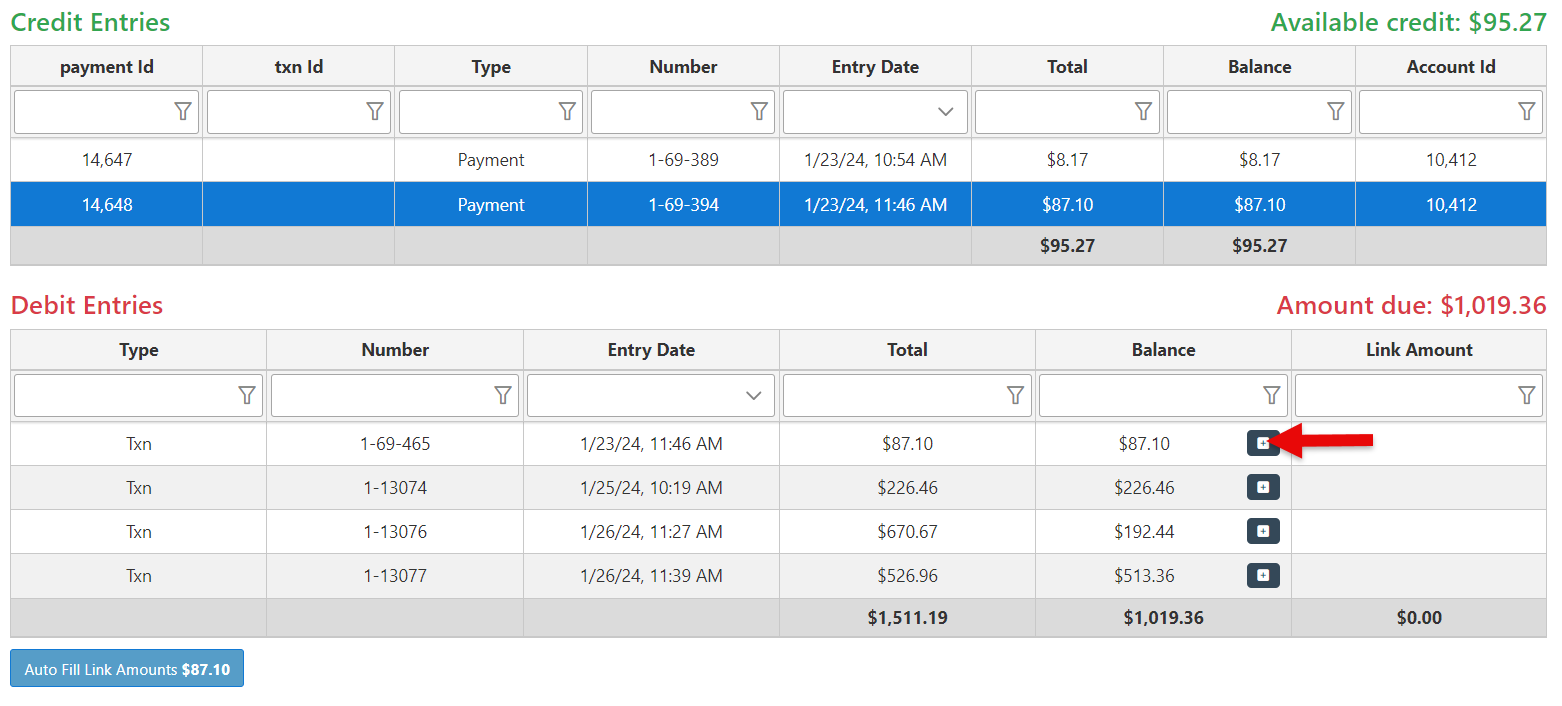Select debit row numbered 1-13077

(x=395, y=576)
